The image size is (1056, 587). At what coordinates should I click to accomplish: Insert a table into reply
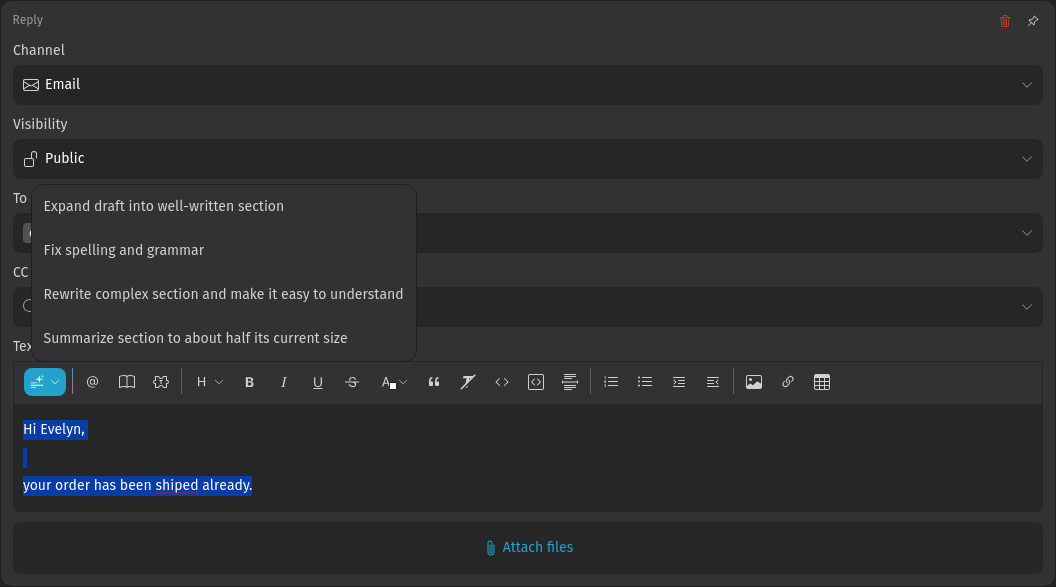[822, 382]
